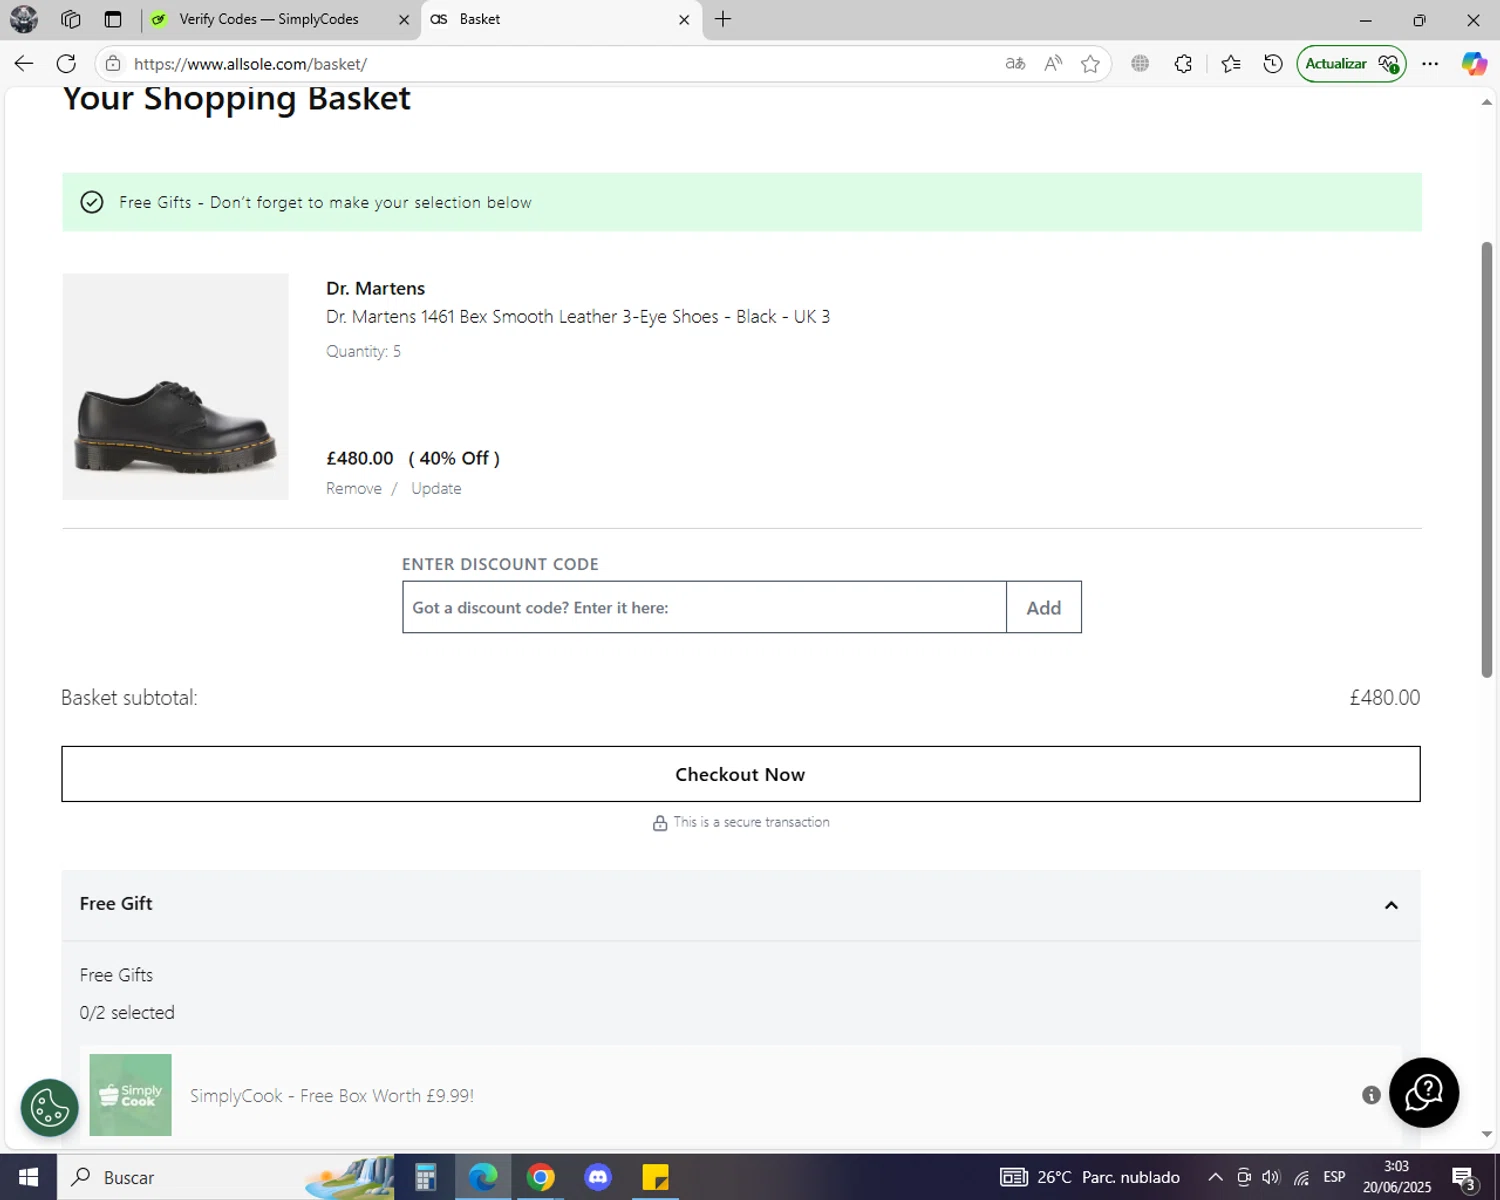Open Google Chrome from taskbar

(x=541, y=1177)
